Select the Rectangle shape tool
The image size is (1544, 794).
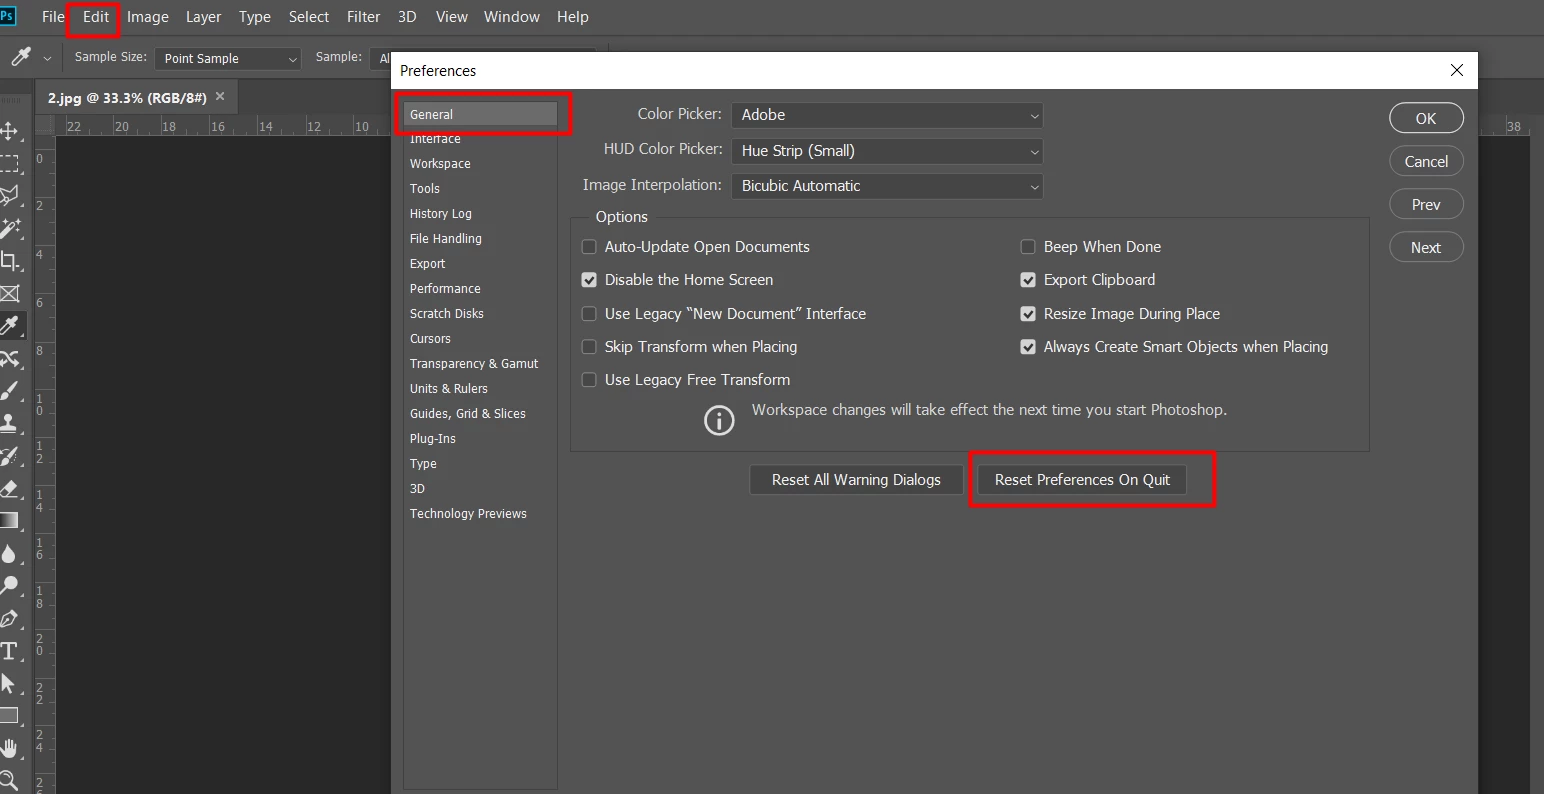(x=10, y=716)
